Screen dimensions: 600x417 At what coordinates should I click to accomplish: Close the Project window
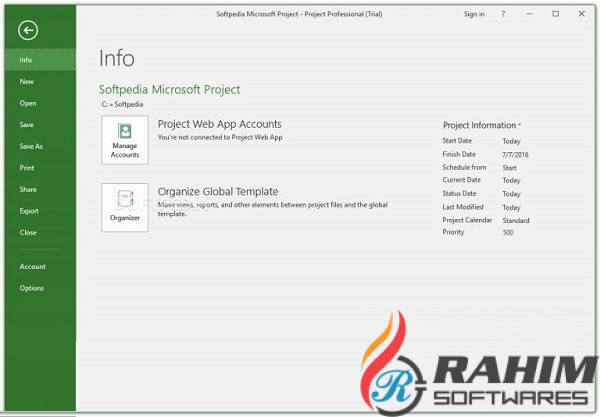coord(582,14)
